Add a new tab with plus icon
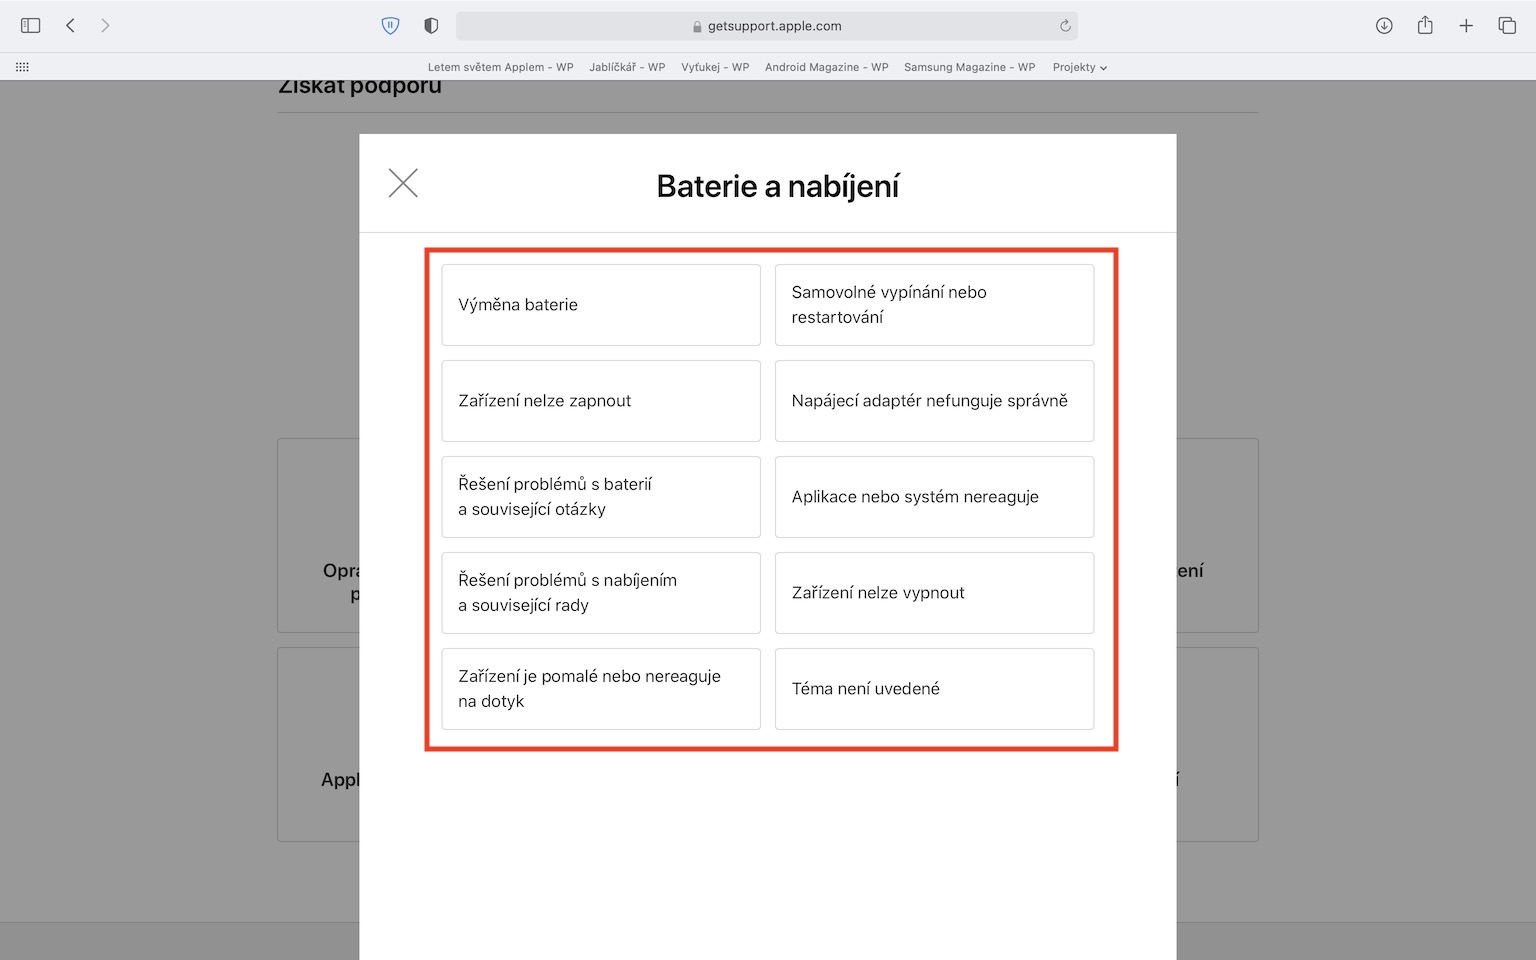The height and width of the screenshot is (960, 1536). click(1466, 26)
